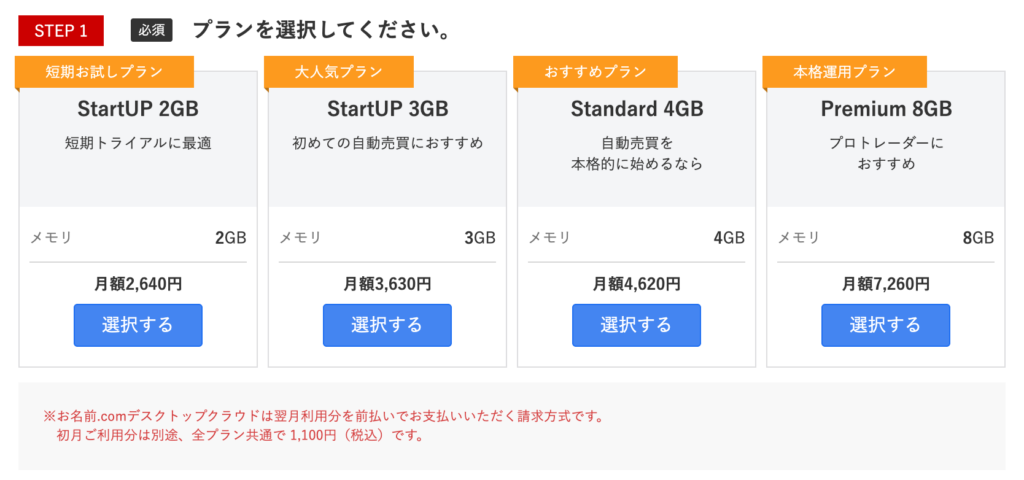Click the Standard 4GB plan title
Image resolution: width=1024 pixels, height=480 pixels.
point(636,108)
